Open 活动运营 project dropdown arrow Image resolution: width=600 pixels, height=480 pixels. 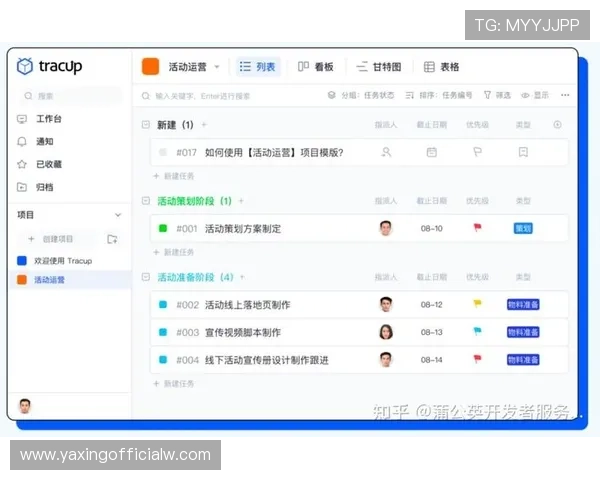coord(217,67)
